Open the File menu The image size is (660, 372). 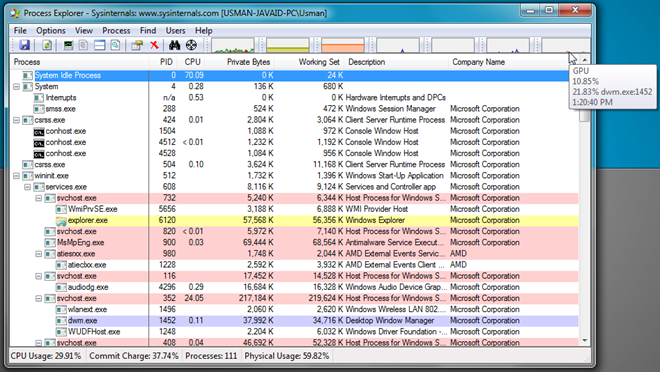(x=20, y=31)
